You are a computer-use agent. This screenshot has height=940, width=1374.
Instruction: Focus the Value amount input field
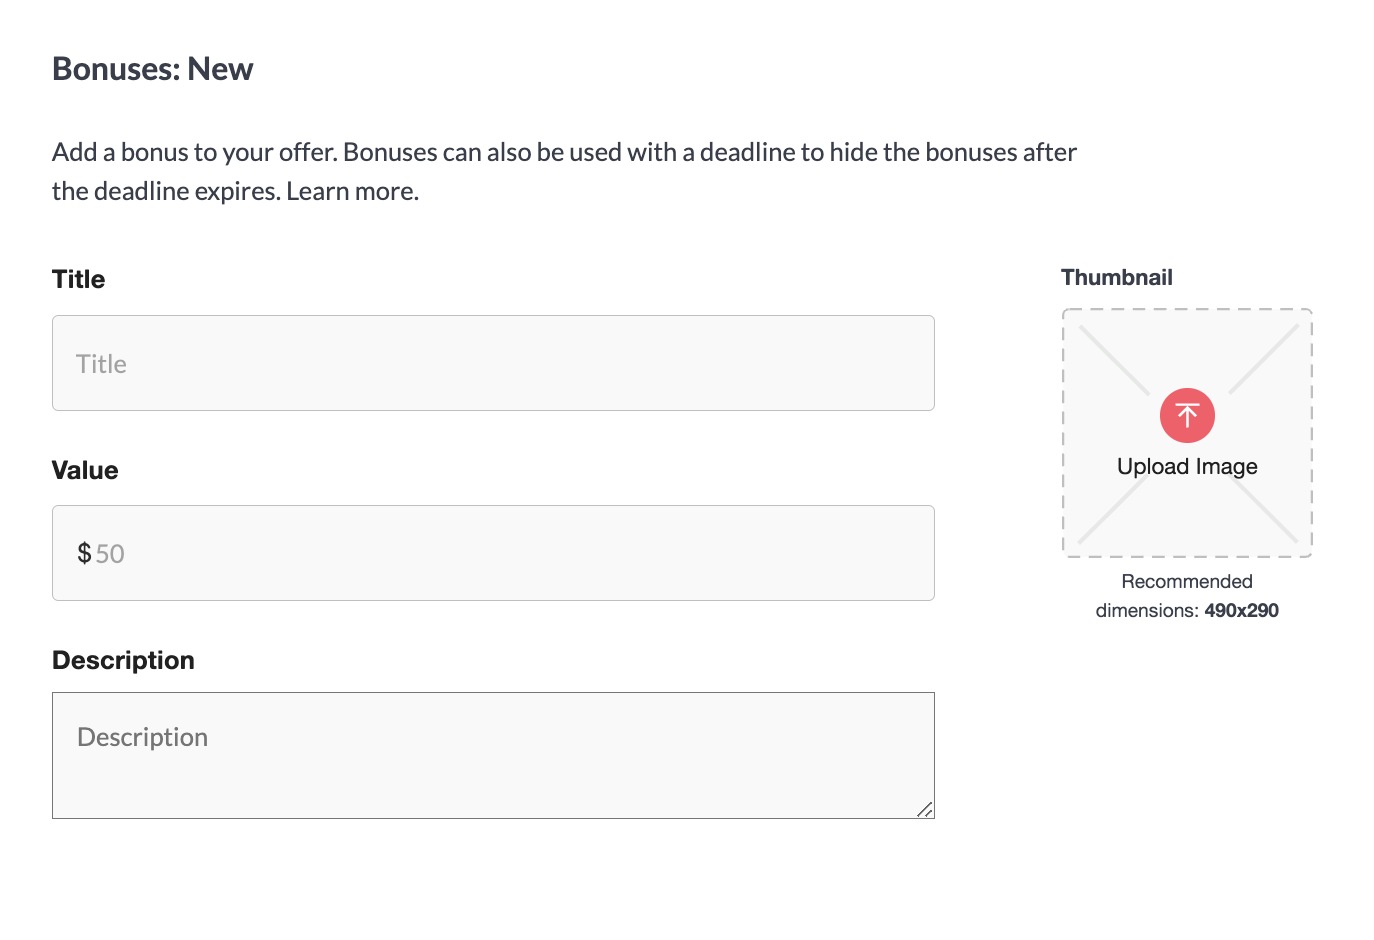click(x=493, y=553)
